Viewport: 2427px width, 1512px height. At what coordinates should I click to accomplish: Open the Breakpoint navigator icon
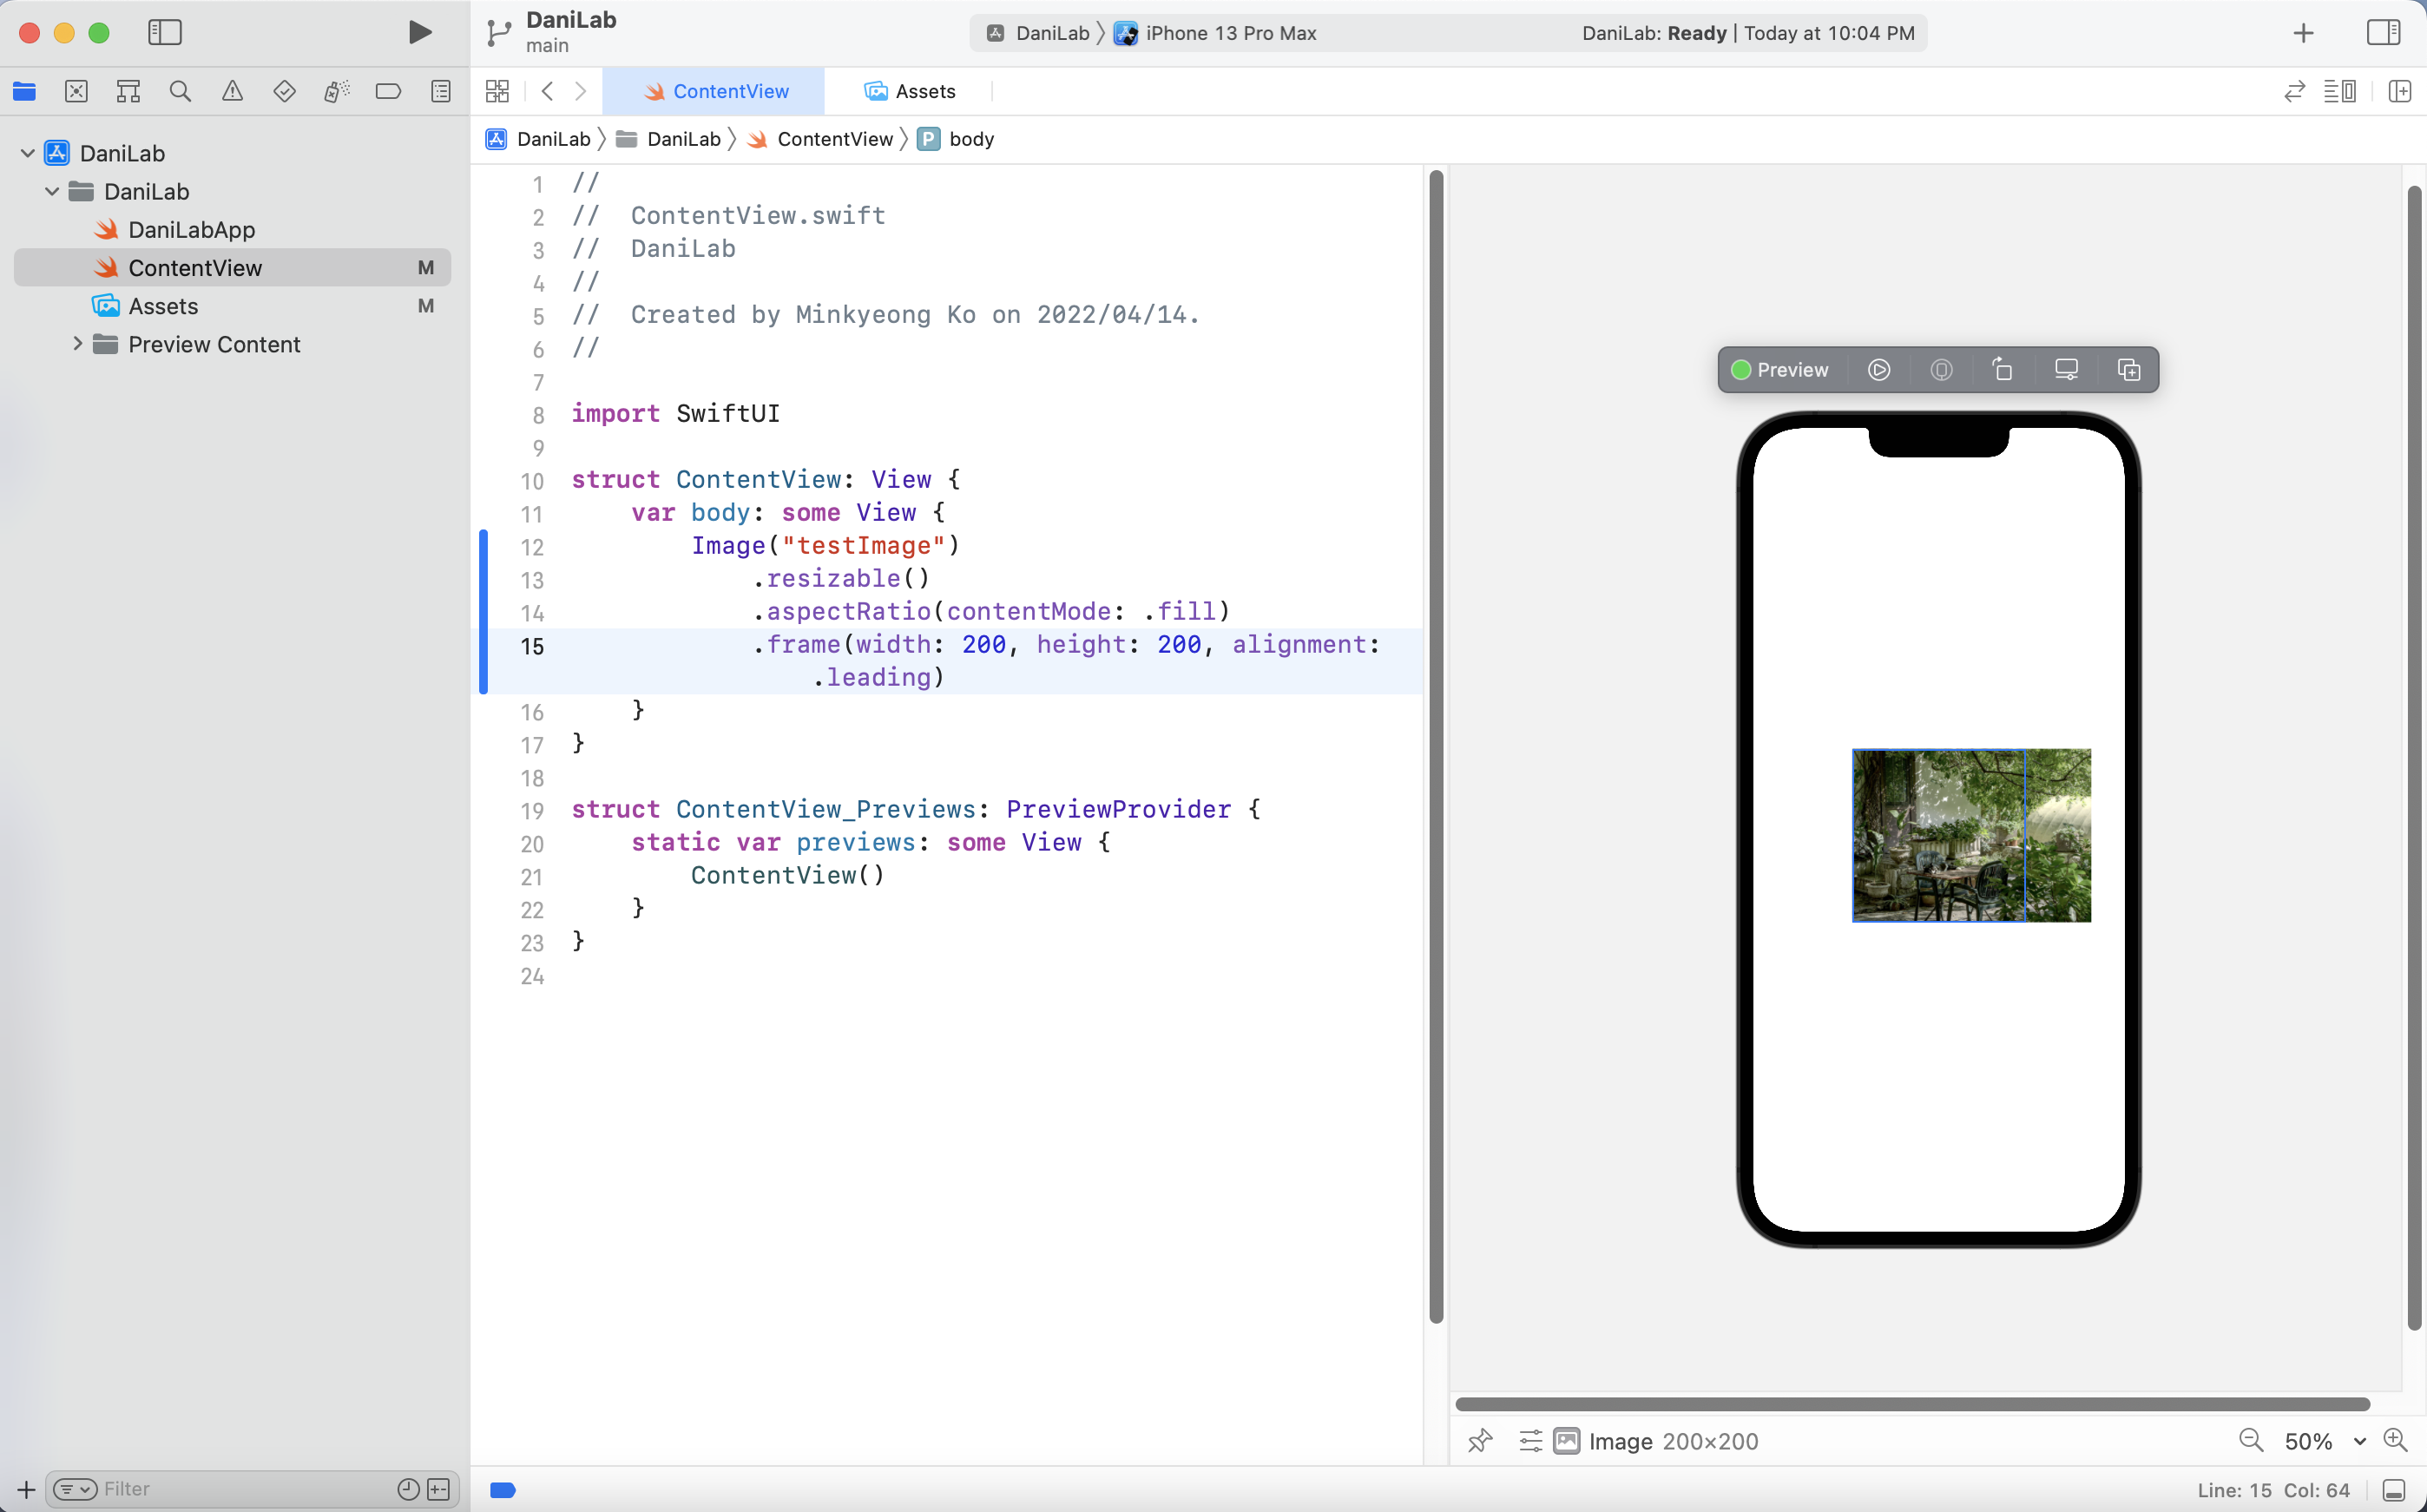tap(388, 91)
